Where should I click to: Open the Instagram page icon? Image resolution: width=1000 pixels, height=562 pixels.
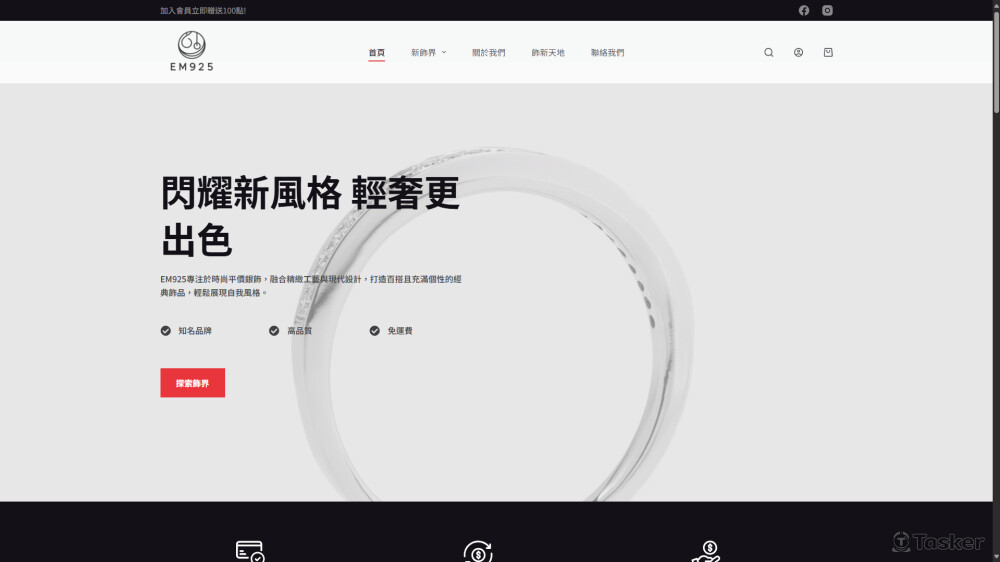pyautogui.click(x=827, y=10)
